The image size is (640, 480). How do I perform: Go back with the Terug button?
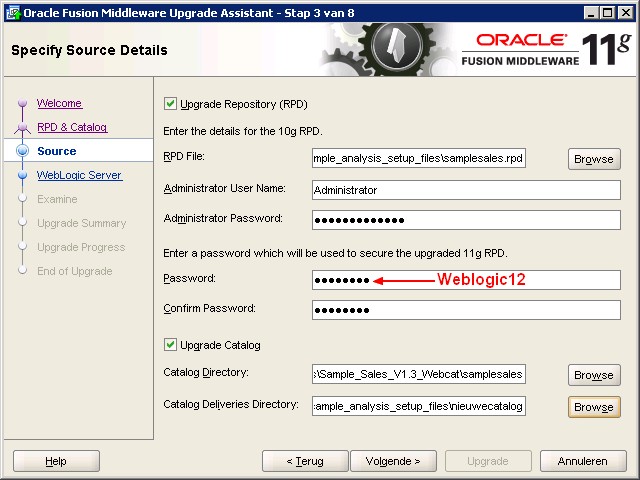(305, 461)
